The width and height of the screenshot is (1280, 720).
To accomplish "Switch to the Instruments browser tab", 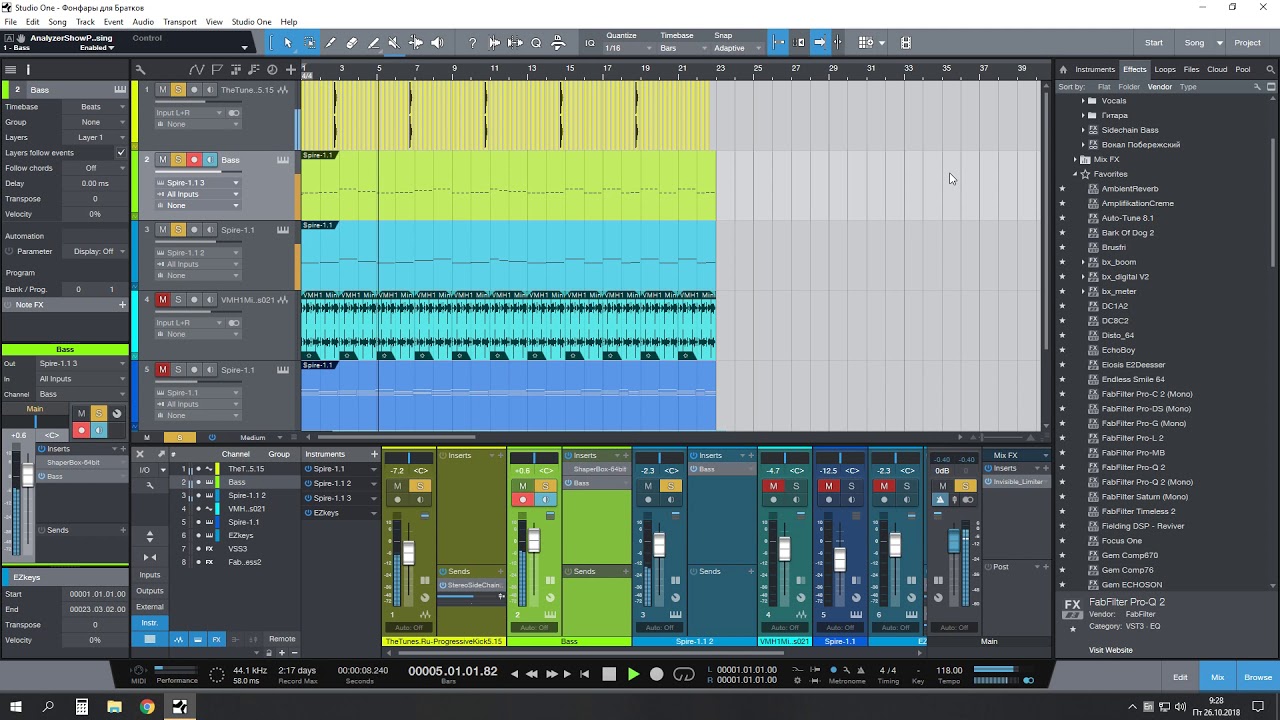I will pyautogui.click(x=1095, y=70).
